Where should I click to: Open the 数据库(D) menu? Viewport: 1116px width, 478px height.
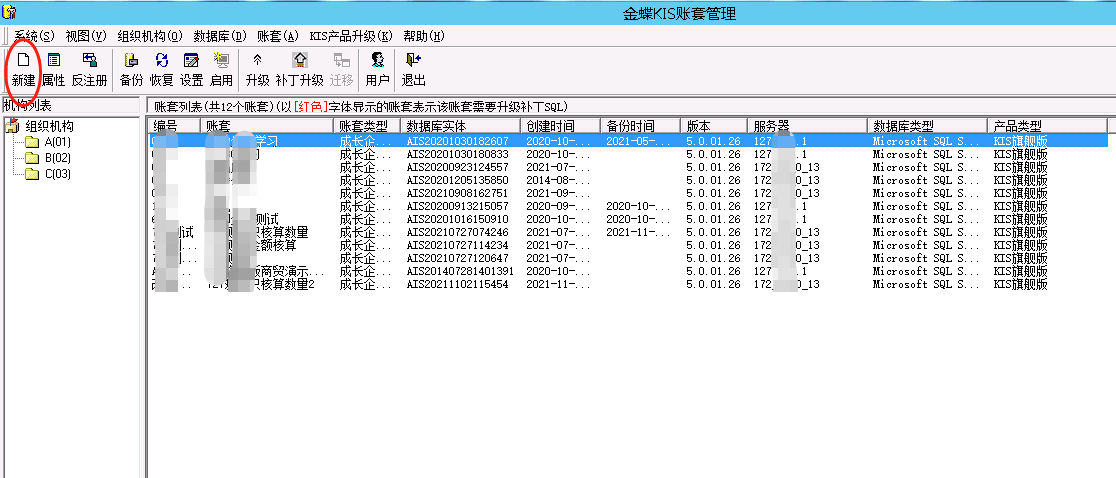tap(219, 36)
